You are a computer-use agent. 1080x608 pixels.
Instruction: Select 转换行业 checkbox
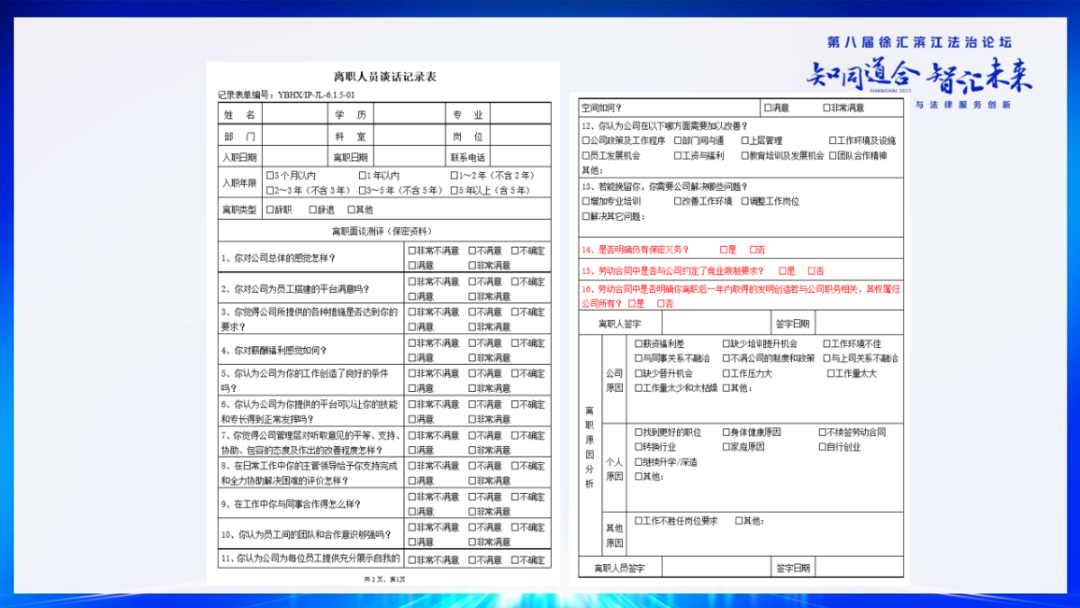(x=638, y=447)
